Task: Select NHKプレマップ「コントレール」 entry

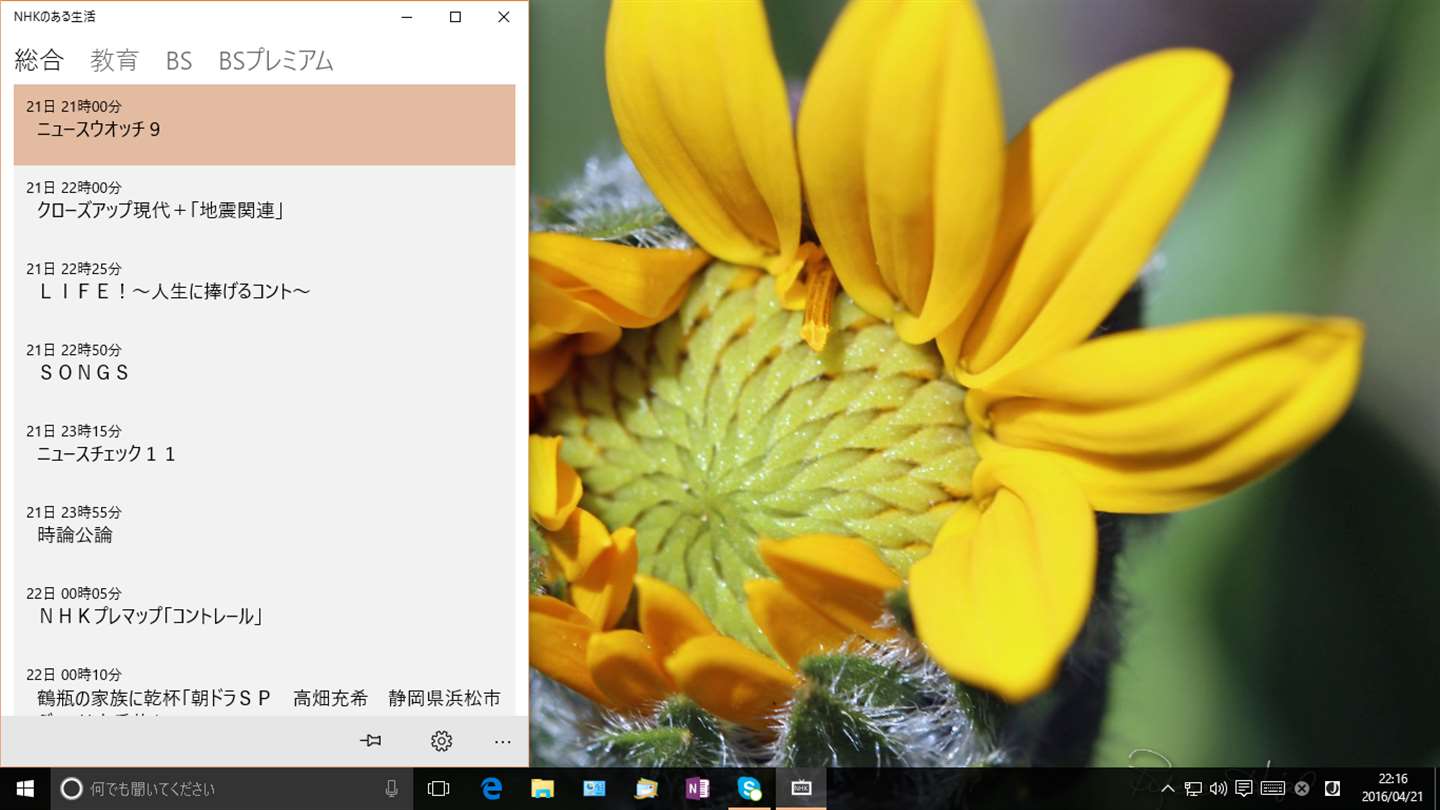Action: (264, 611)
